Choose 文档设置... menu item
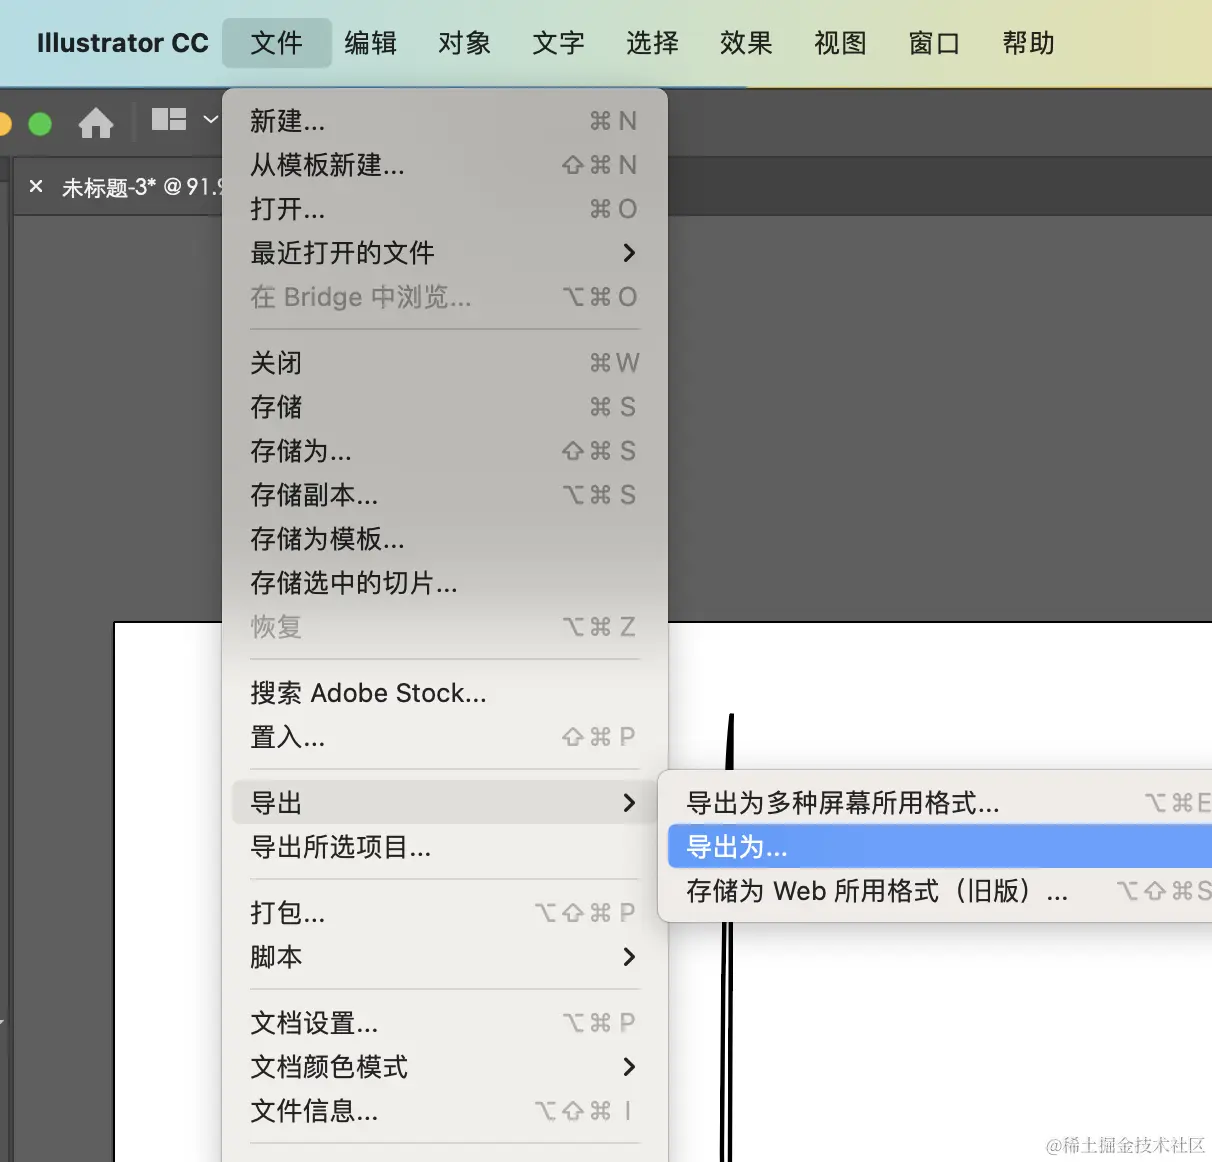The width and height of the screenshot is (1212, 1162). 444,1023
